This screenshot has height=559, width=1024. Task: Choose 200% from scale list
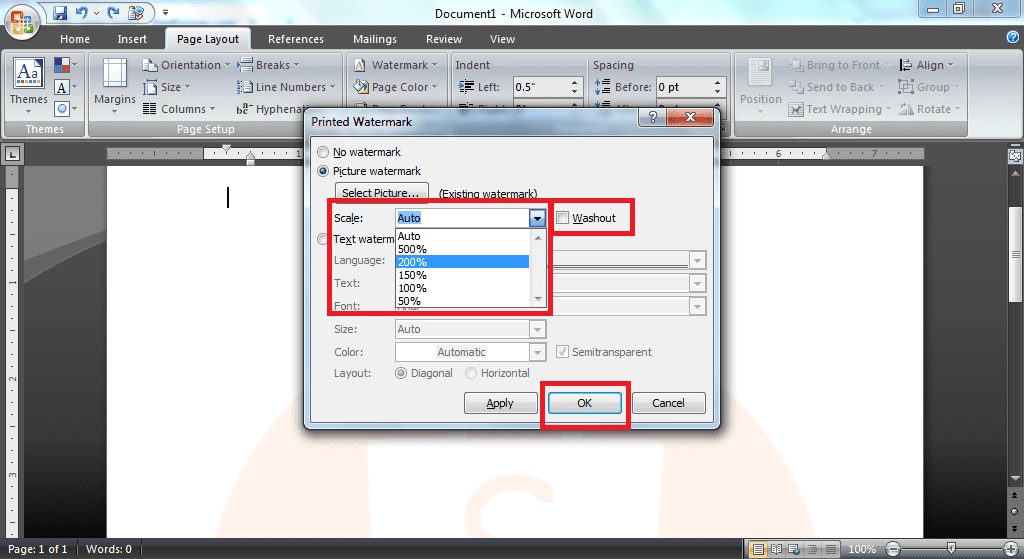[462, 262]
